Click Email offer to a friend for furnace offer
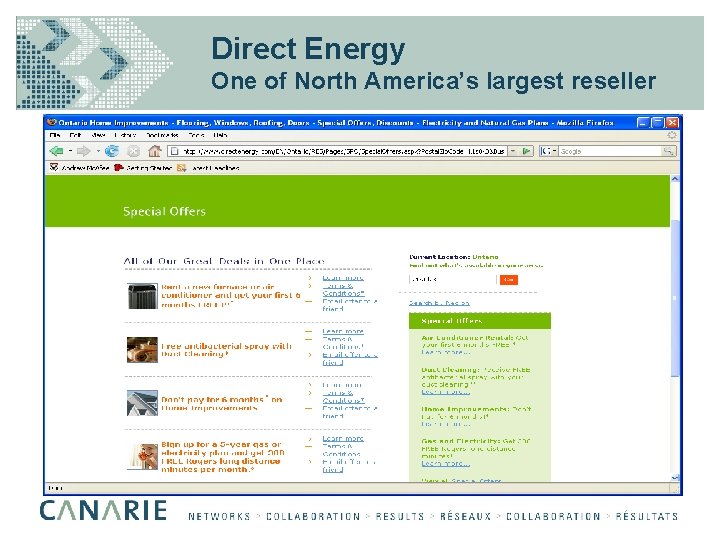Screen dimensions: 720x540 point(349,305)
